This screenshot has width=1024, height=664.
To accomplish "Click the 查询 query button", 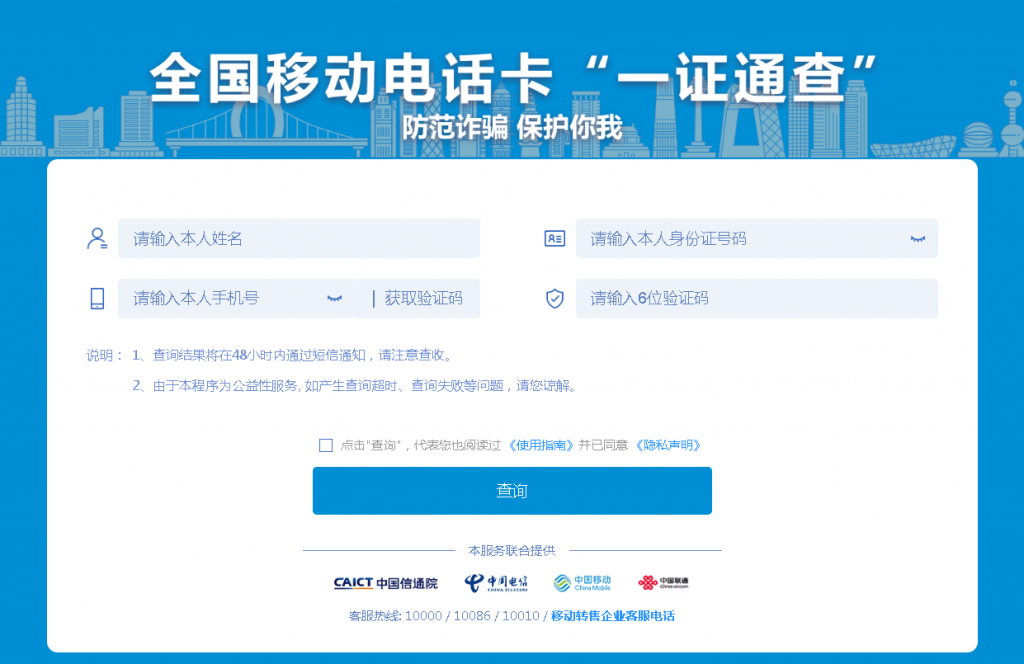I will 513,490.
